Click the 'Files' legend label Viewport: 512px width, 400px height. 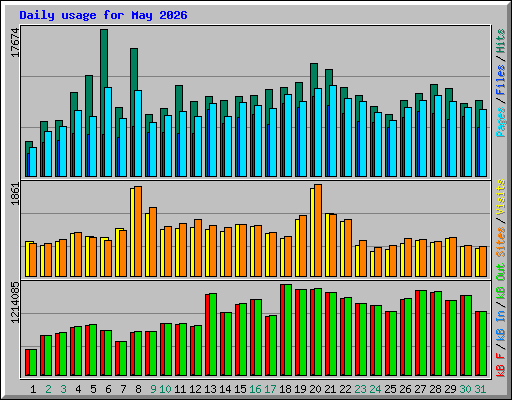click(x=501, y=80)
